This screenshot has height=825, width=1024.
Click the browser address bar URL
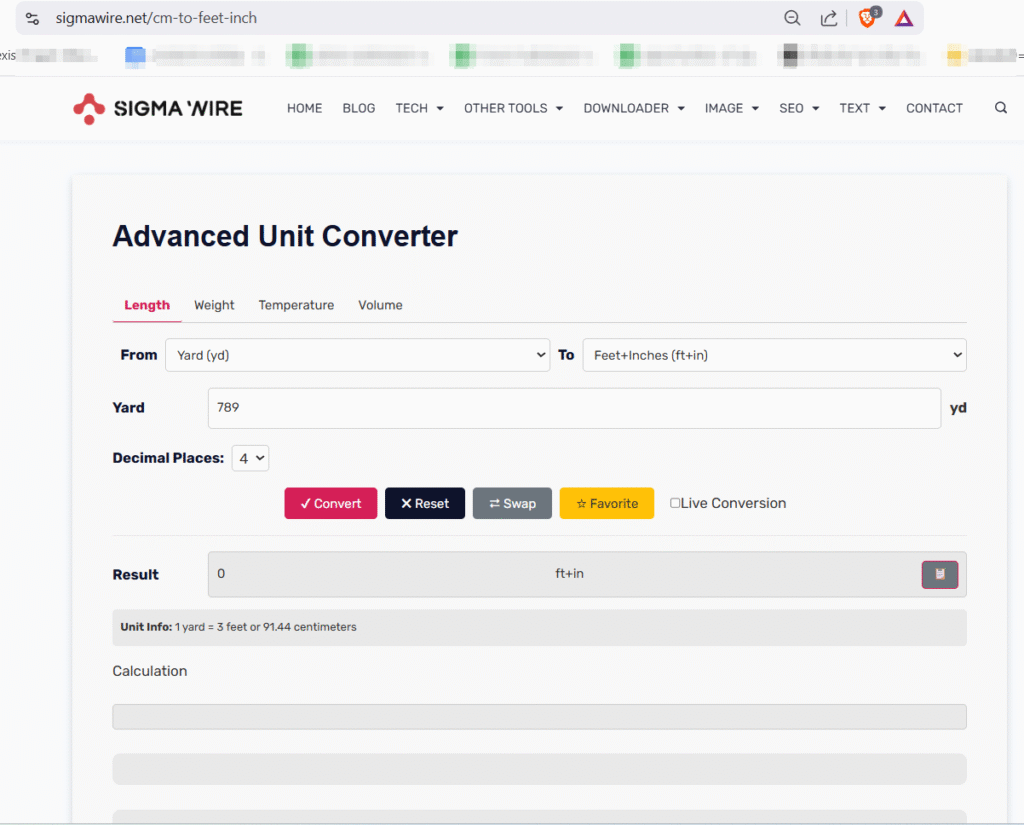[x=156, y=18]
